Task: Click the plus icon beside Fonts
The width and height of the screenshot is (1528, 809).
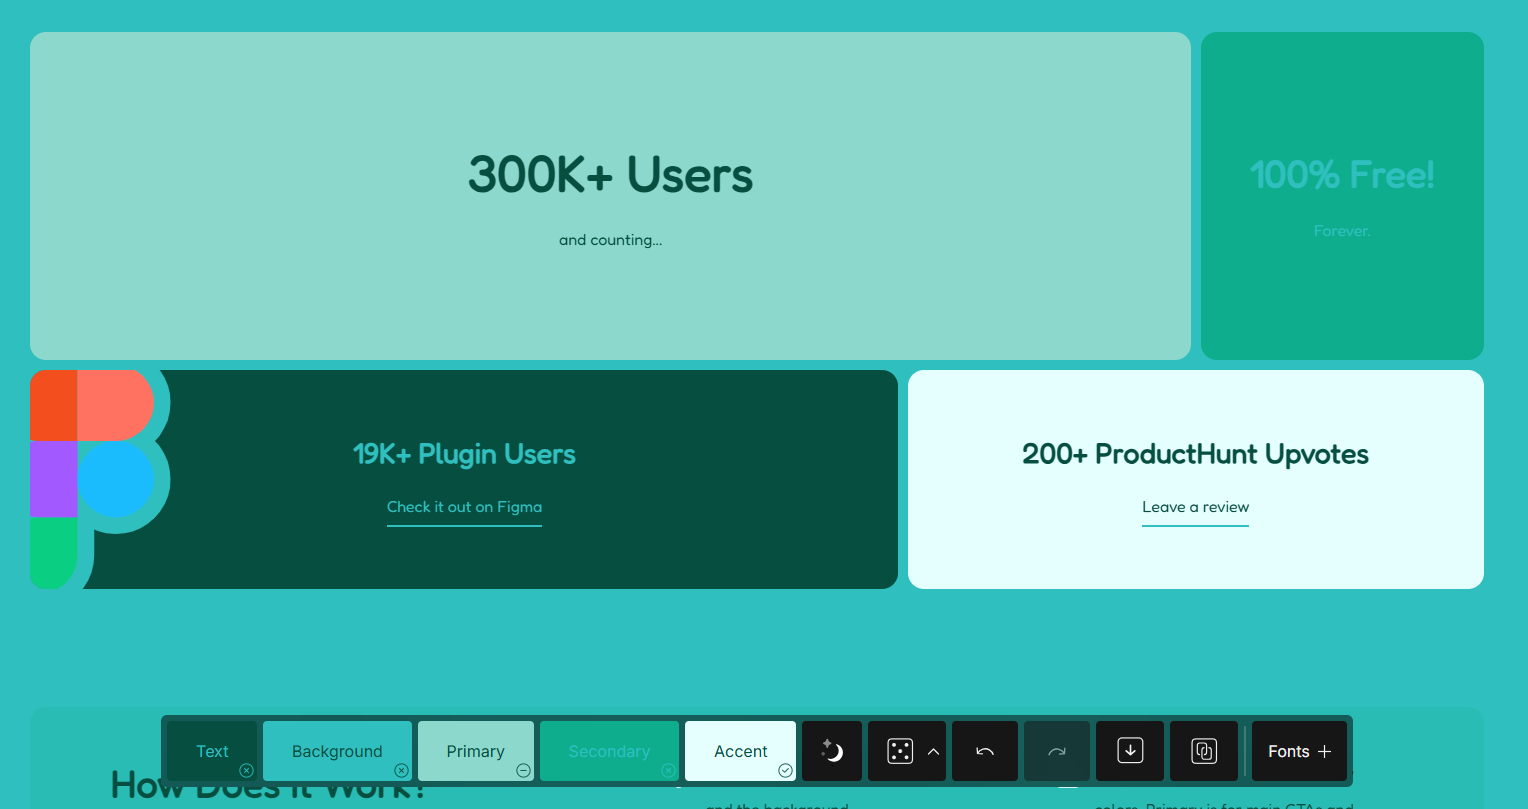Action: click(x=1325, y=751)
